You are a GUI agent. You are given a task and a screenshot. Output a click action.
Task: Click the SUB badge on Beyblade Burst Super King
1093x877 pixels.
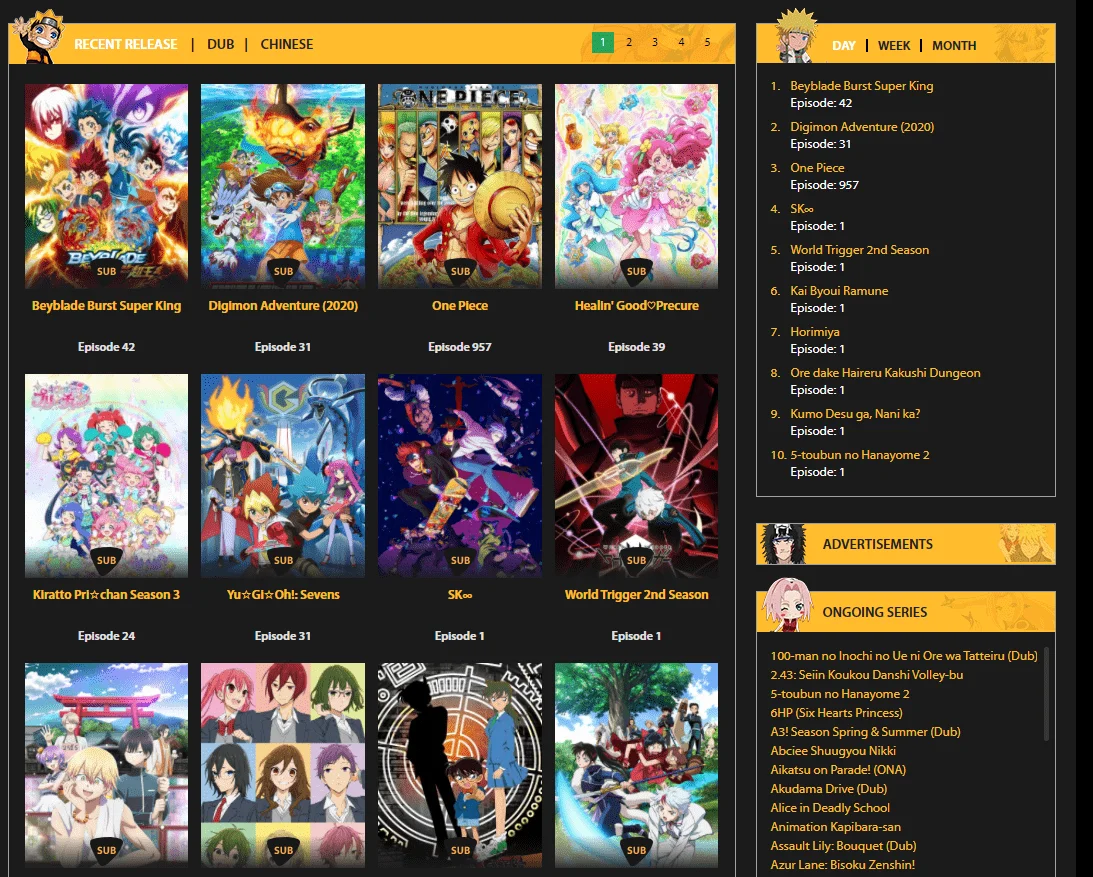coord(107,272)
